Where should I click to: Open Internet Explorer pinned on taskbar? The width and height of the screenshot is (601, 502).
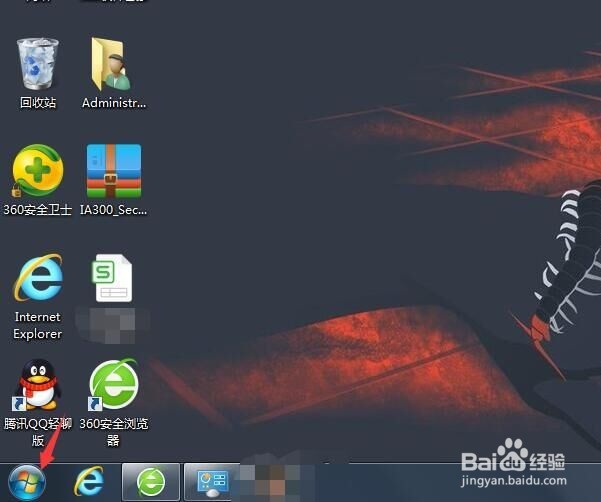pyautogui.click(x=89, y=482)
